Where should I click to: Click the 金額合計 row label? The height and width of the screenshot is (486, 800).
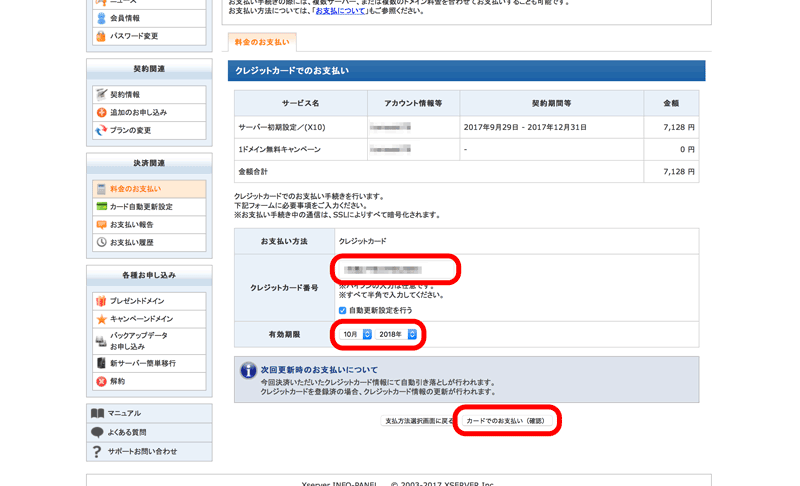pos(253,172)
